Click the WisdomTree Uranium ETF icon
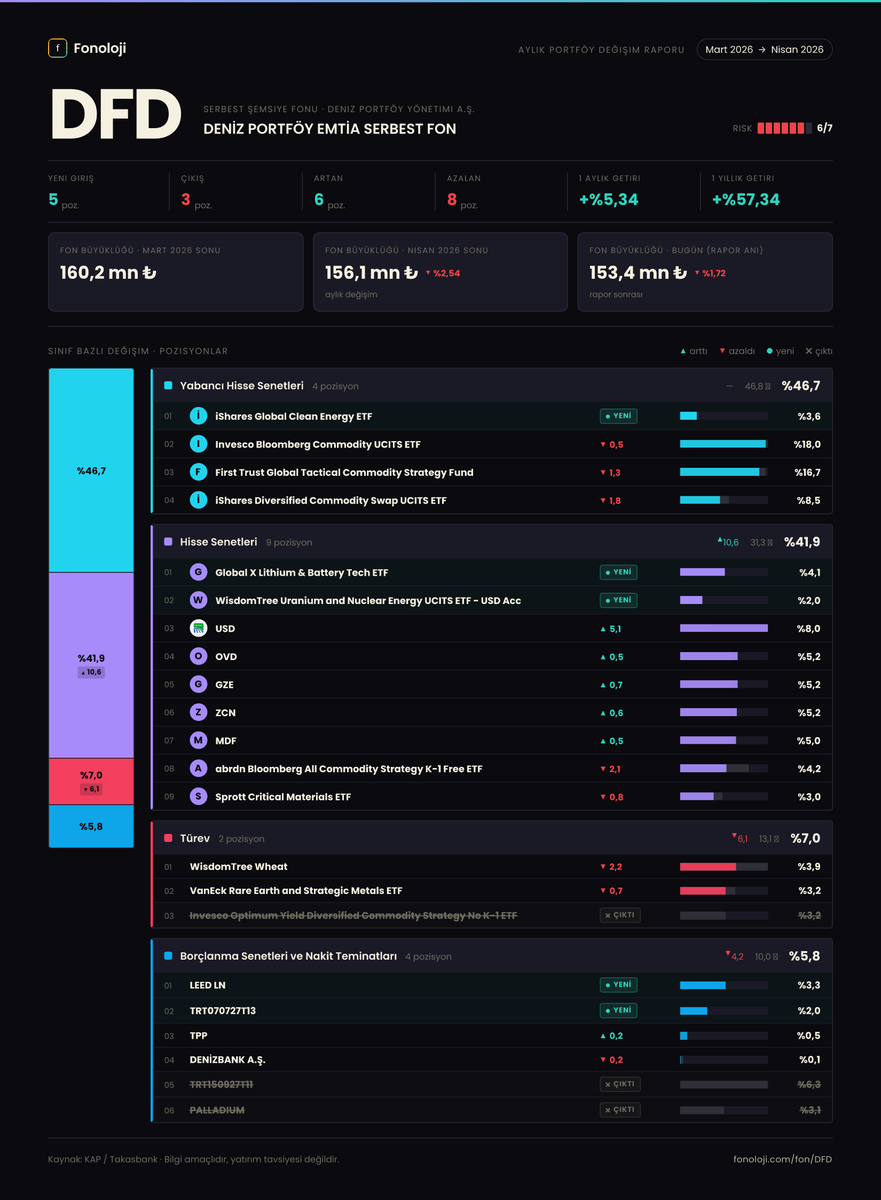 (x=199, y=600)
